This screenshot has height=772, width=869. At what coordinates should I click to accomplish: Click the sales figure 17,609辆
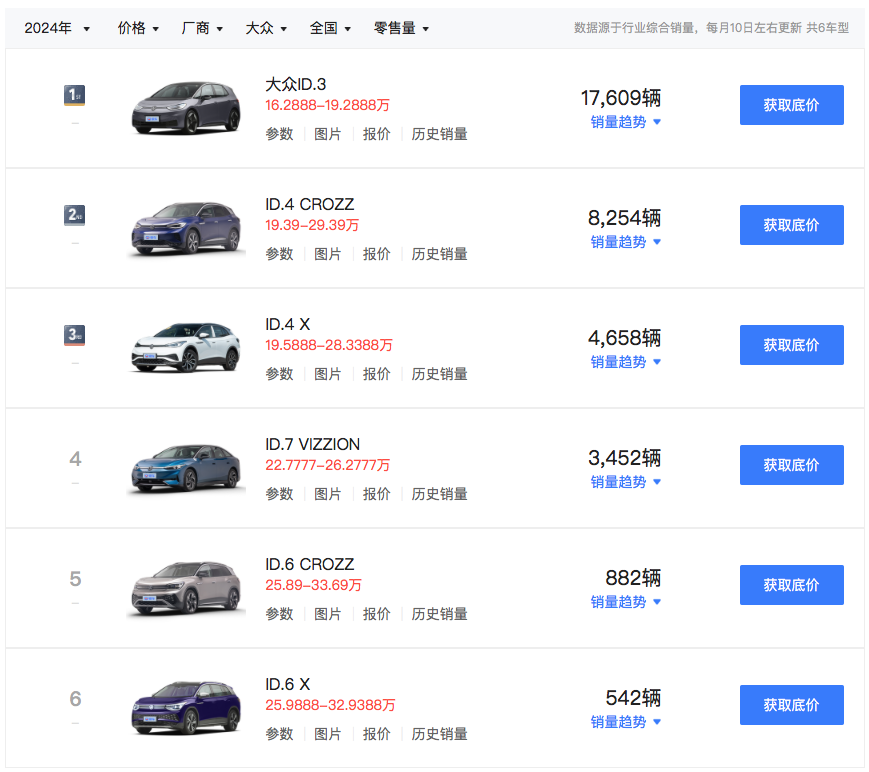coord(621,98)
